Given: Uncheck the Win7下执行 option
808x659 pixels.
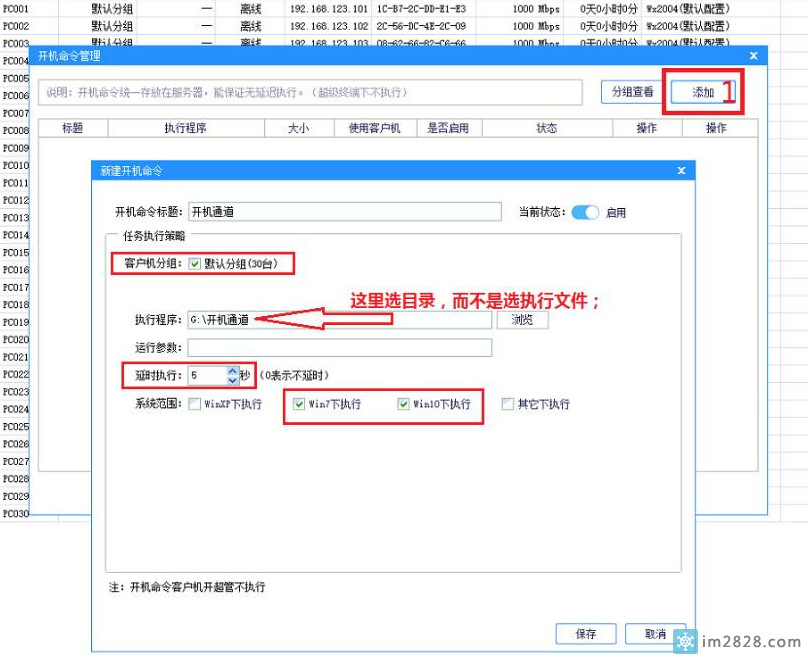Looking at the screenshot, I should coord(301,405).
